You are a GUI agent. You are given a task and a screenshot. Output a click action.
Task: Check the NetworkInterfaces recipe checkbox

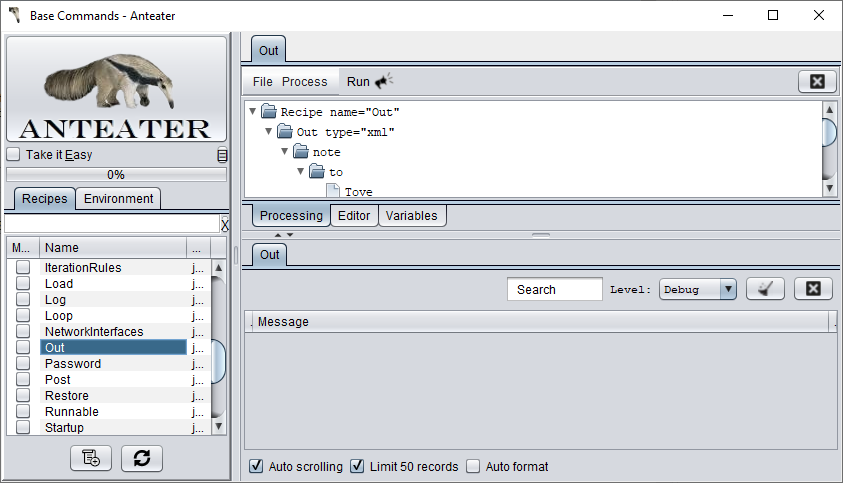click(x=23, y=331)
